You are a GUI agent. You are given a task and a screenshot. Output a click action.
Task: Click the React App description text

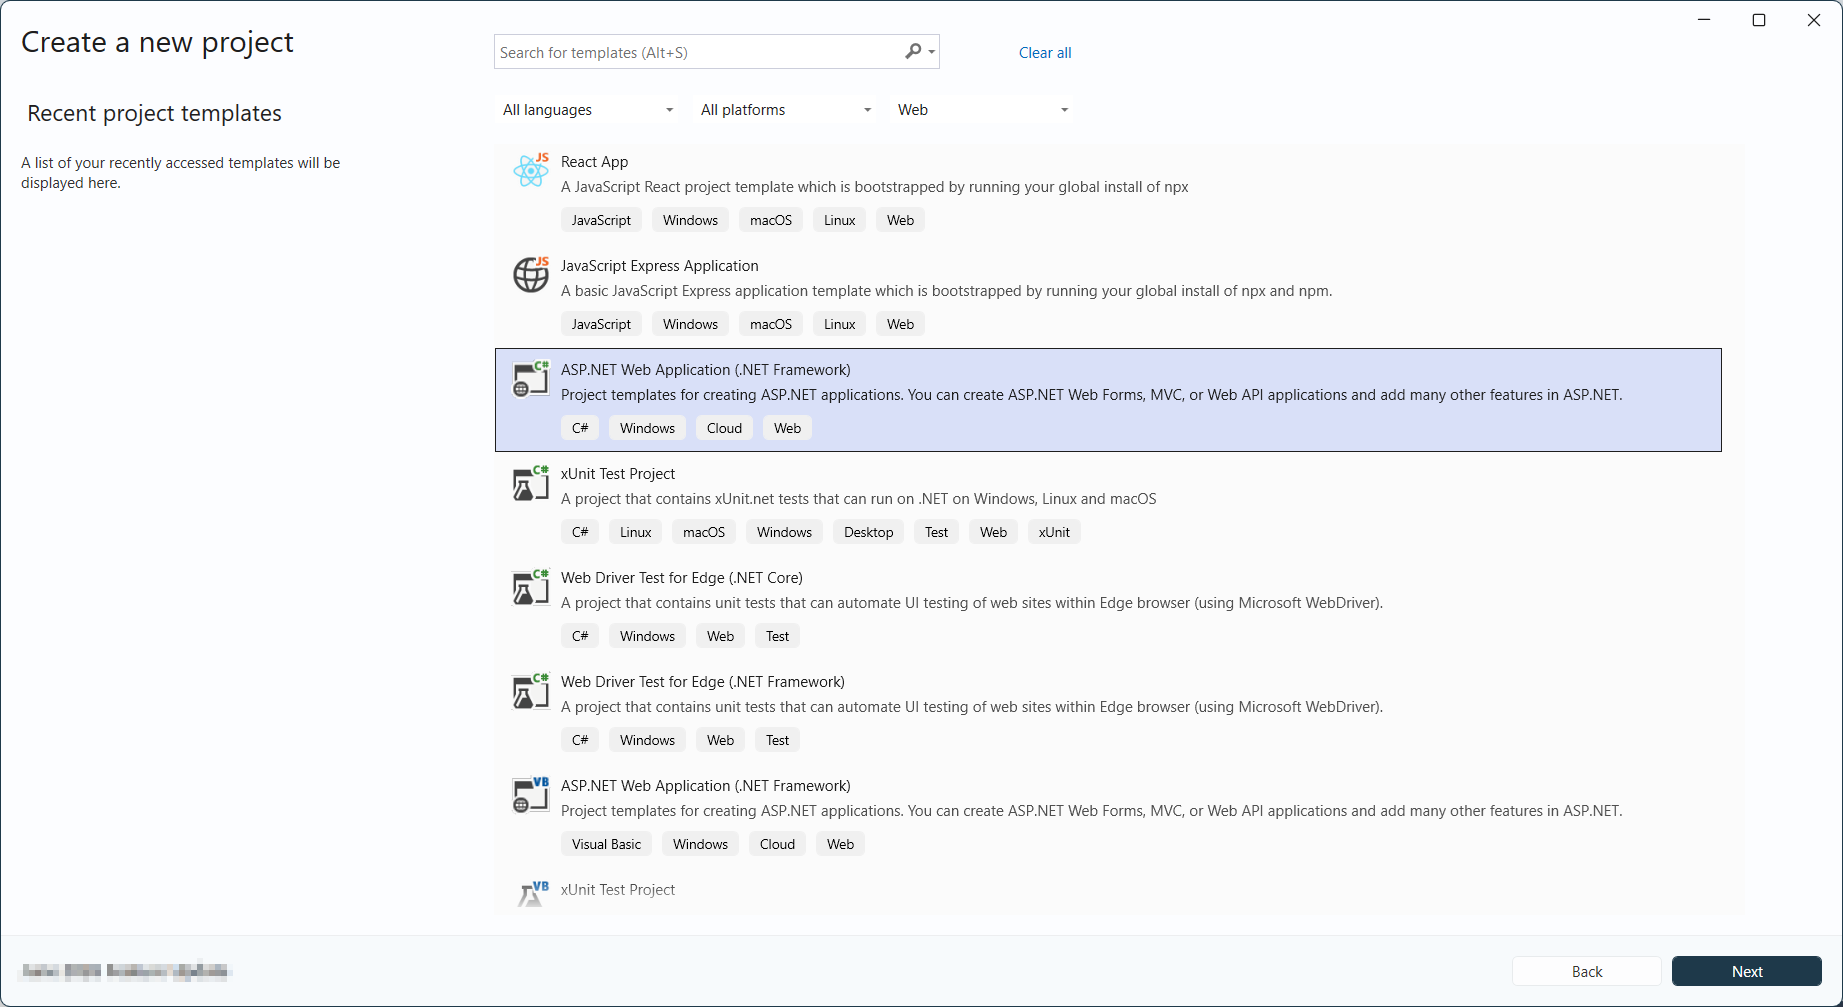coord(875,187)
